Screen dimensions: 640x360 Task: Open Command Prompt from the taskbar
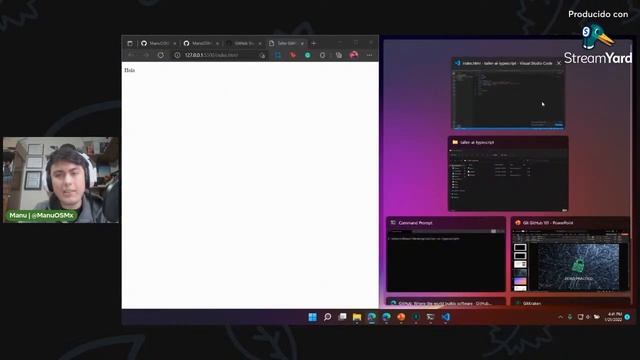(x=430, y=317)
